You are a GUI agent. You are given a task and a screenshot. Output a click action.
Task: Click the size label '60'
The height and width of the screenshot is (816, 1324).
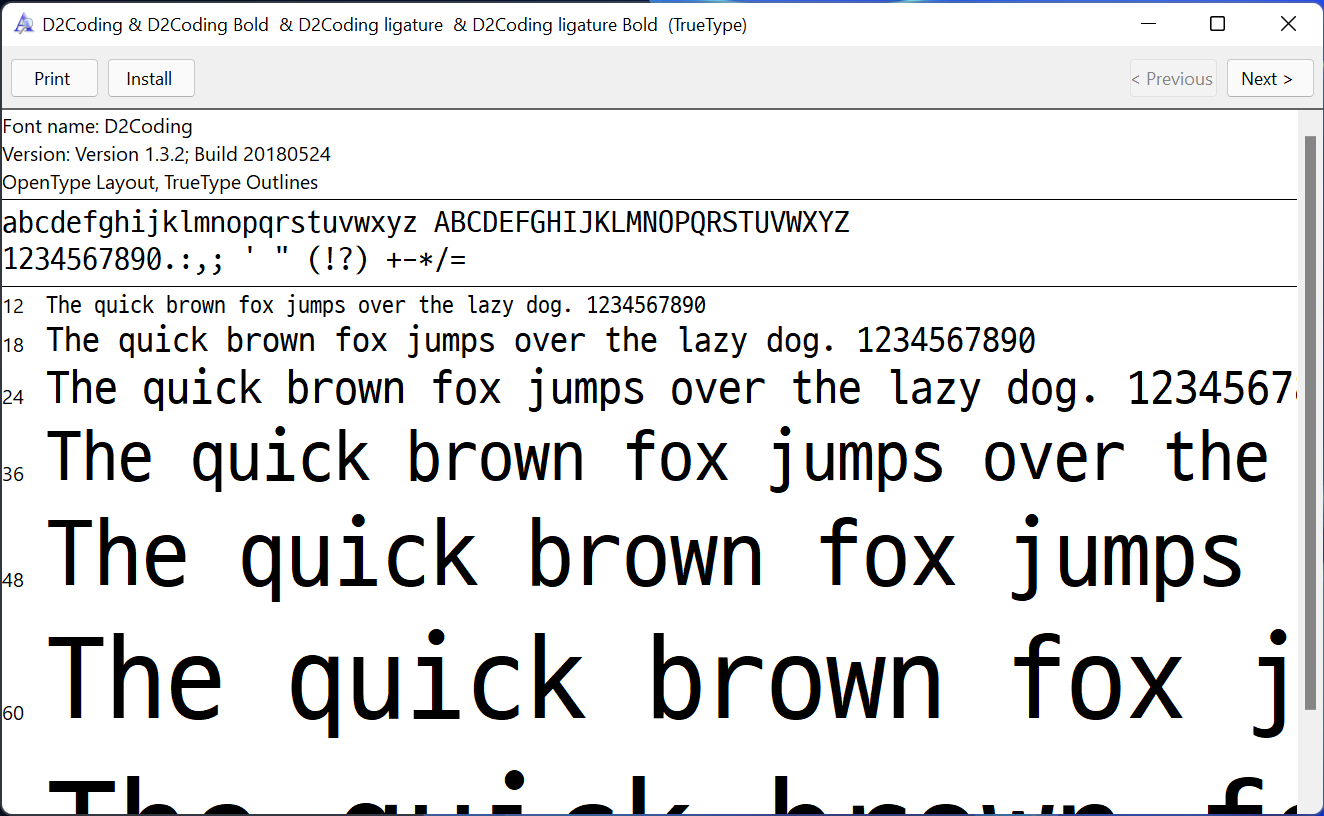[13, 713]
